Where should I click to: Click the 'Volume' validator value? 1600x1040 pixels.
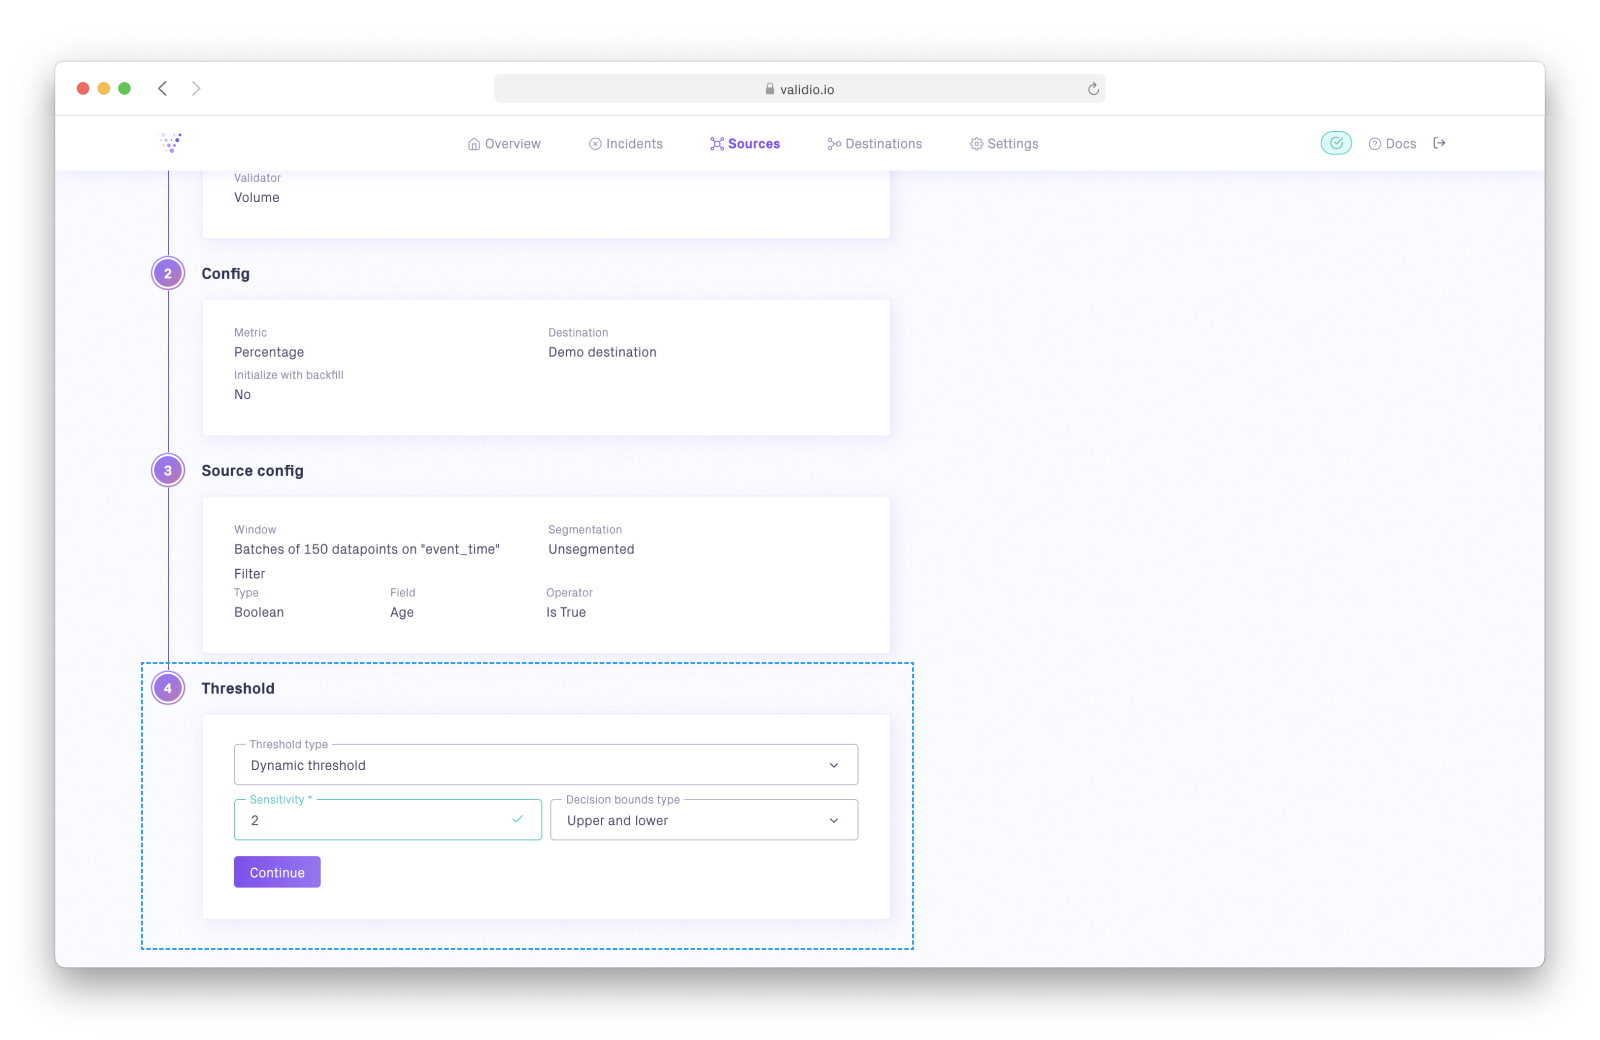[257, 197]
